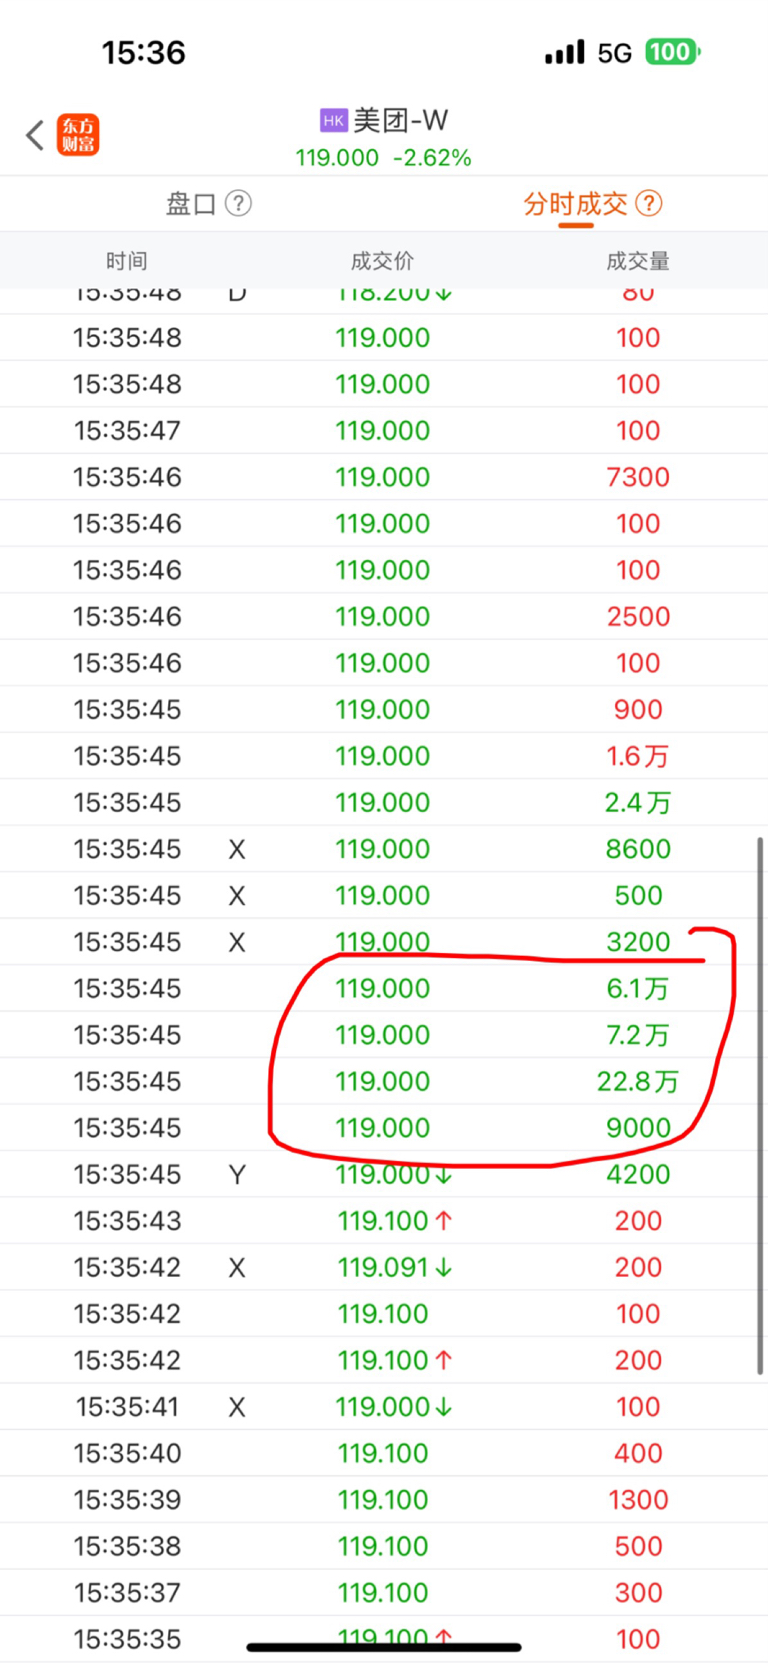Viewport: 768px width, 1666px height.
Task: Tap the 15:35:39 trade with volume 1300
Action: 384,1500
